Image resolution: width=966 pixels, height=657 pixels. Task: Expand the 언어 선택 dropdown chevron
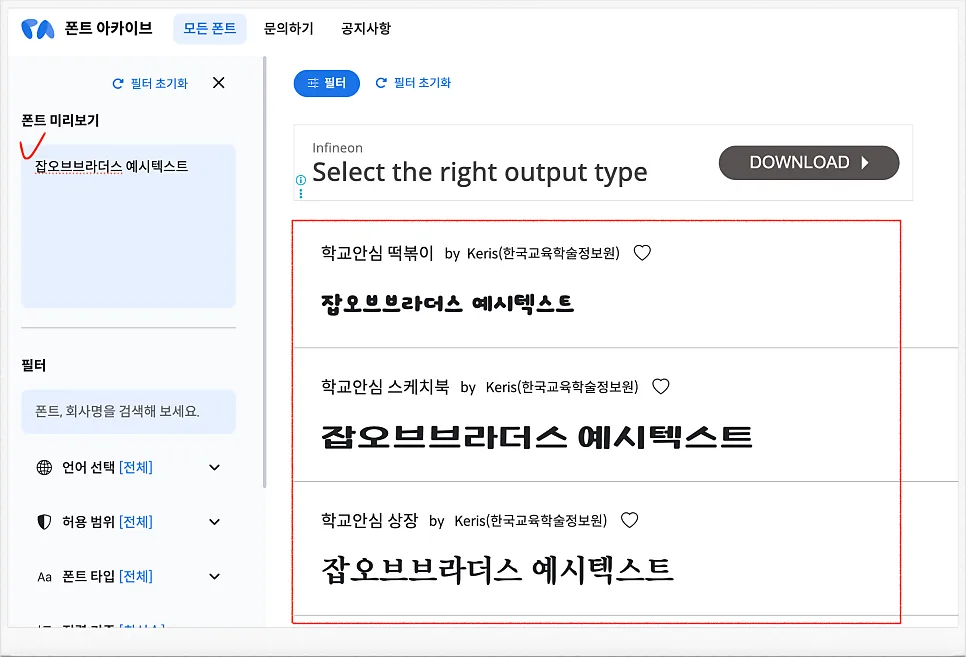point(214,467)
